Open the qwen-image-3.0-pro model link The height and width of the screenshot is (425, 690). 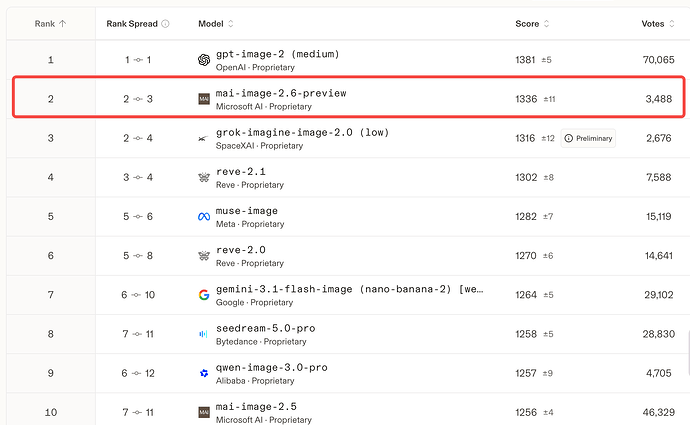pyautogui.click(x=272, y=367)
